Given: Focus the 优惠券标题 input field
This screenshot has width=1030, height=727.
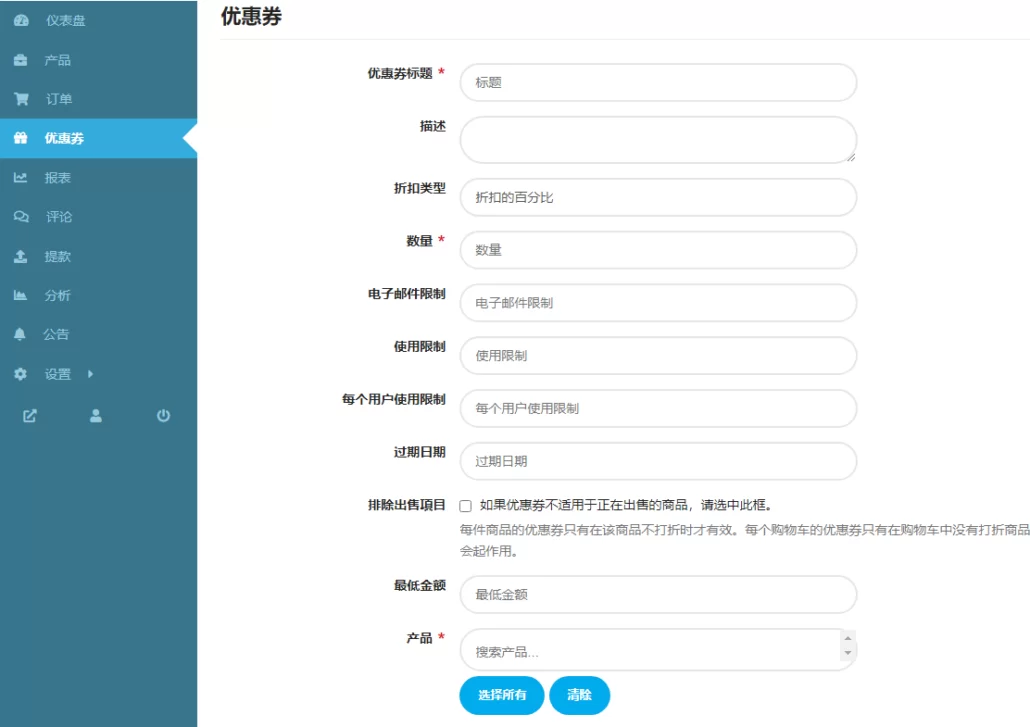Looking at the screenshot, I should point(658,82).
